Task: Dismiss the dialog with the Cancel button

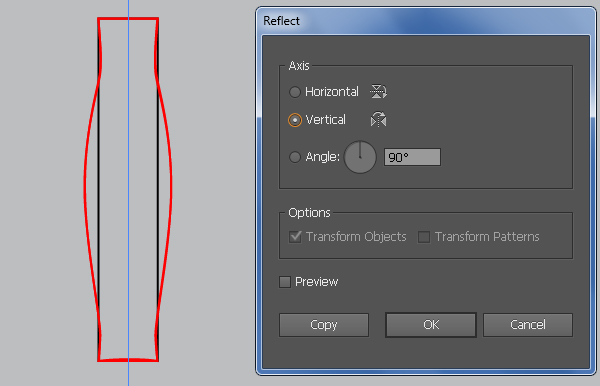Action: point(528,325)
